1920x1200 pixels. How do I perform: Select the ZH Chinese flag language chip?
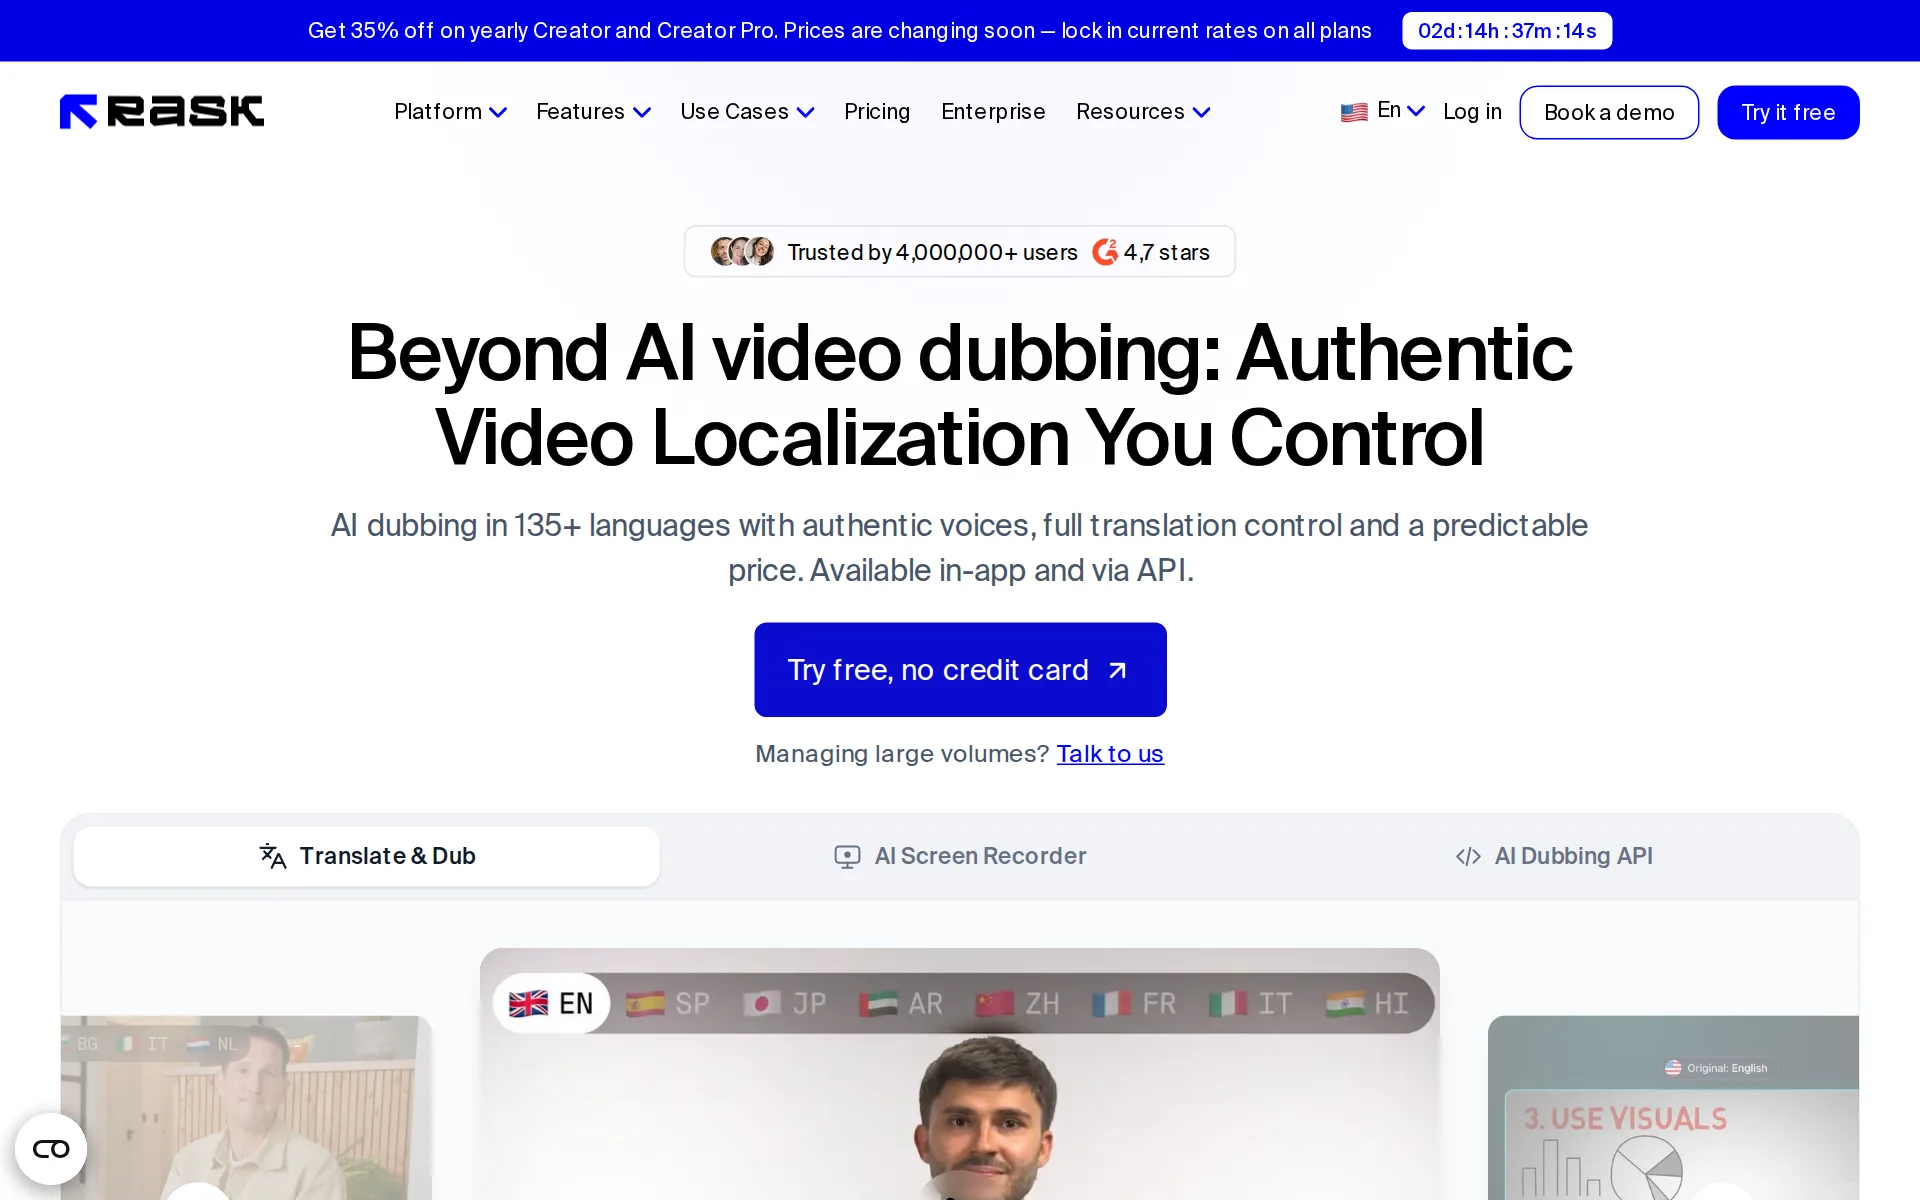tap(1018, 1003)
